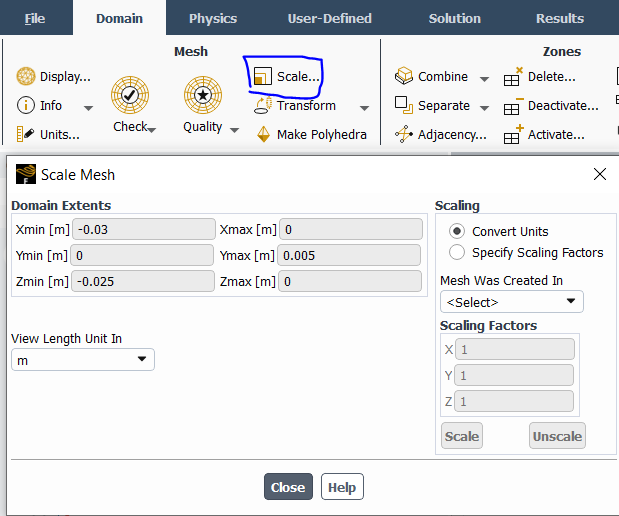Open the Deactivate zones dialog
Screen dimensions: 619x516
[551, 105]
